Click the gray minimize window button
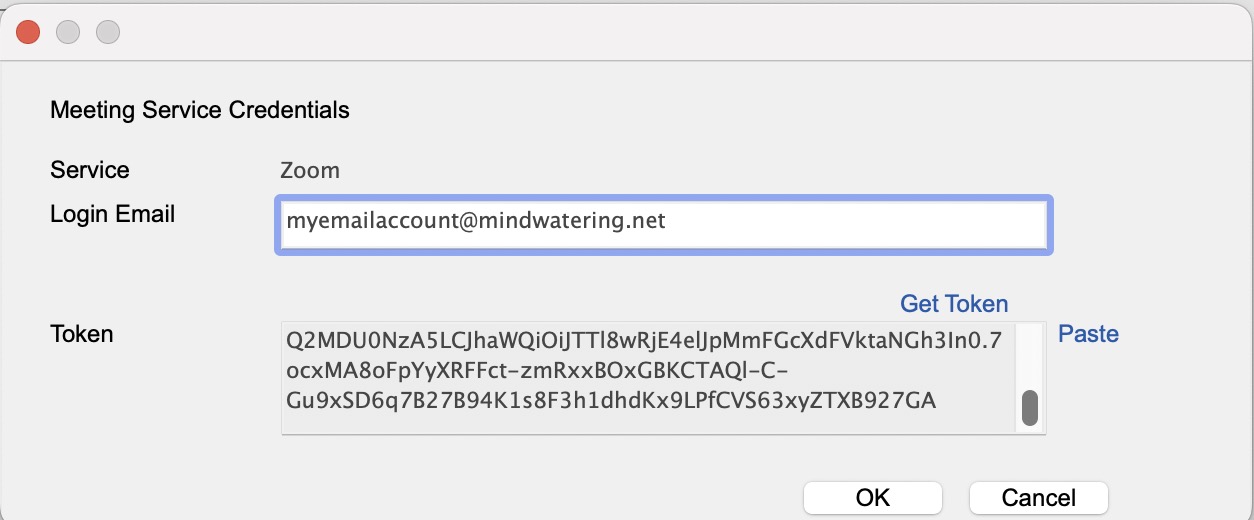The height and width of the screenshot is (520, 1254). (68, 32)
